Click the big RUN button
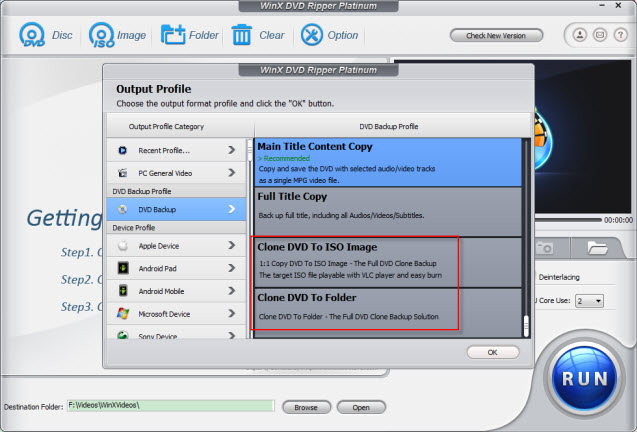Image resolution: width=637 pixels, height=432 pixels. coord(585,379)
